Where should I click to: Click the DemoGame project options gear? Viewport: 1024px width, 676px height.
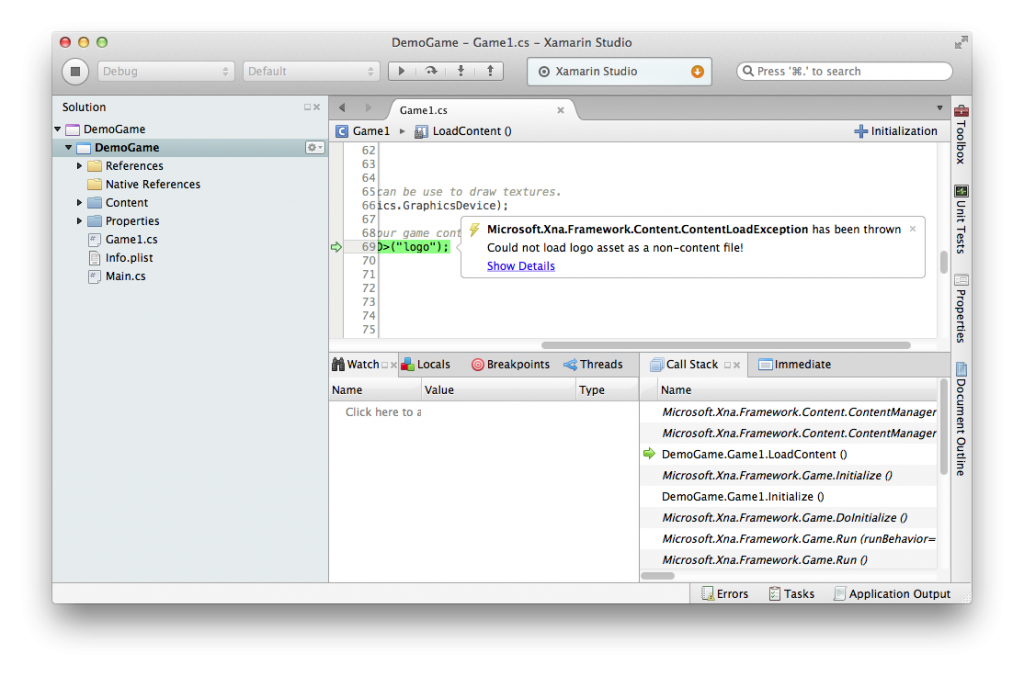(314, 148)
